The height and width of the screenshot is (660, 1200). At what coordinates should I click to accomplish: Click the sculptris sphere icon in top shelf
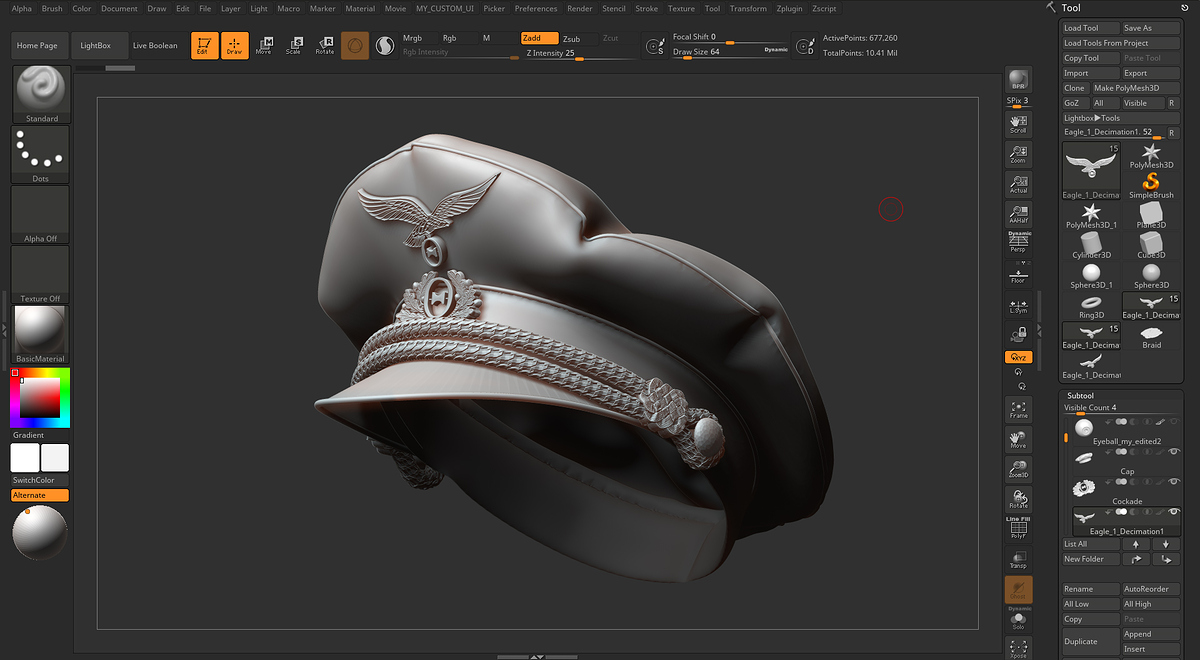[x=385, y=45]
